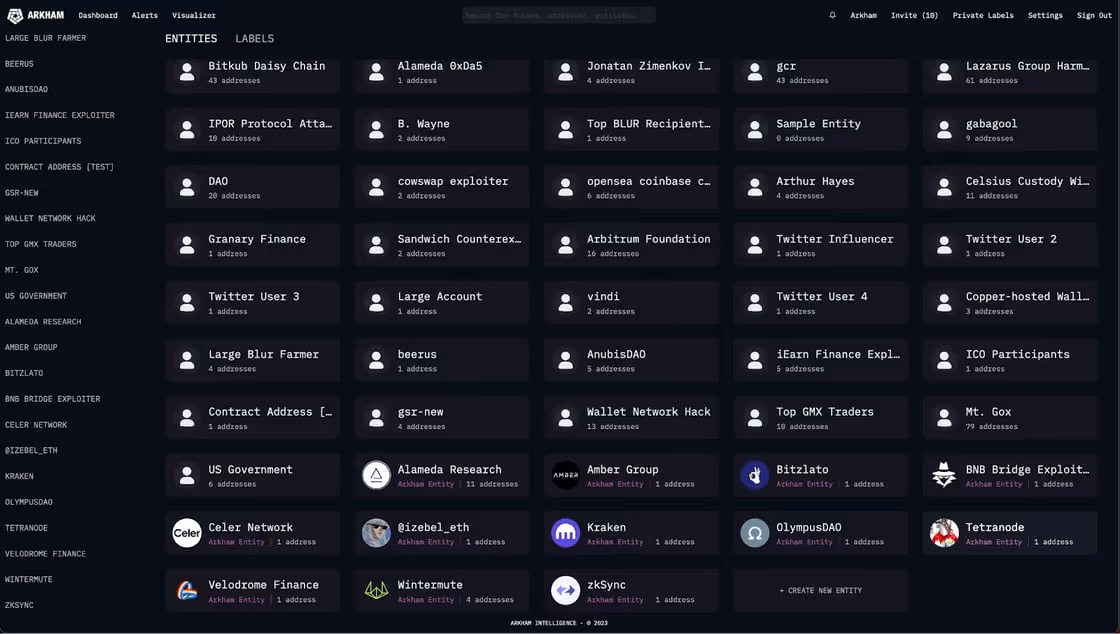Click the US Government avatar icon
Image resolution: width=1120 pixels, height=634 pixels.
coord(187,476)
